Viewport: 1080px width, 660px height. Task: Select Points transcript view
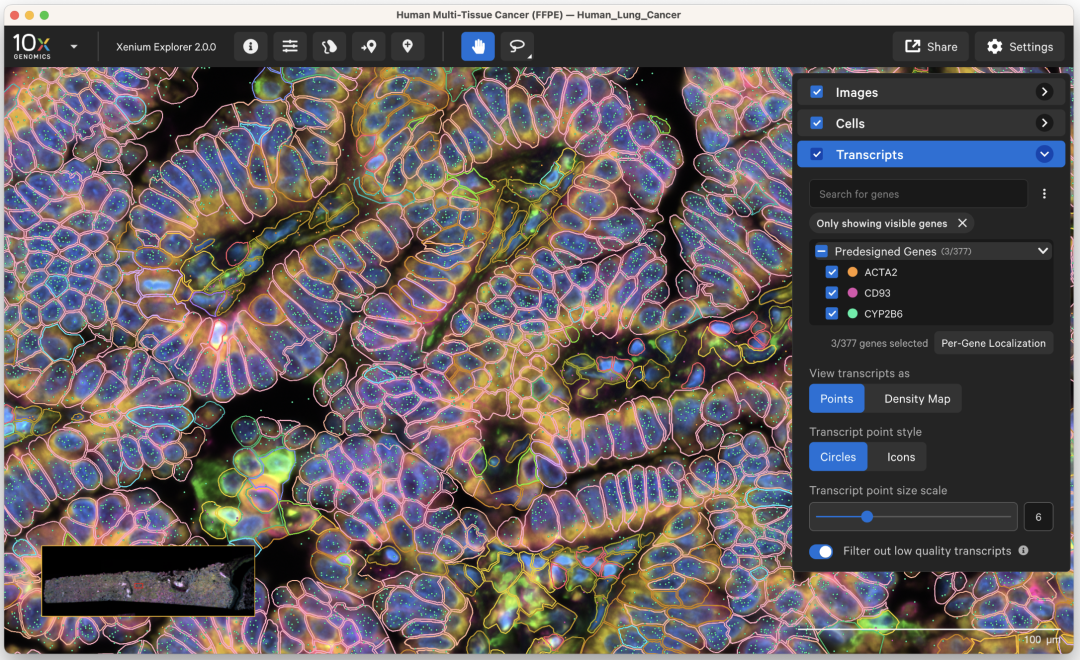[836, 398]
